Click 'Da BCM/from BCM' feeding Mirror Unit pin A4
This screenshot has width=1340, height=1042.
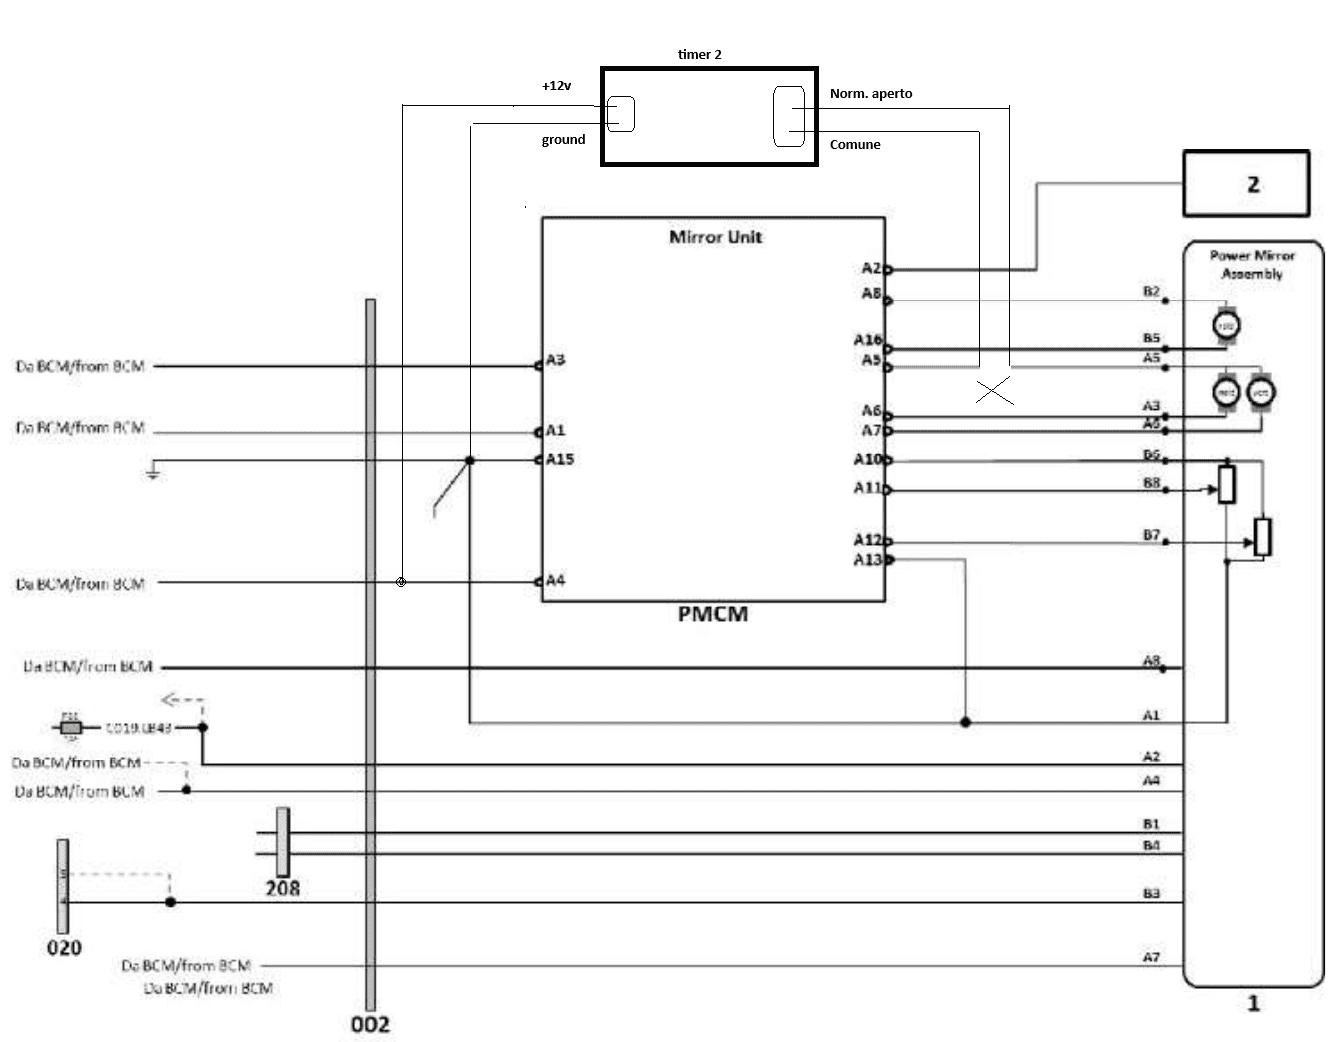click(x=80, y=583)
